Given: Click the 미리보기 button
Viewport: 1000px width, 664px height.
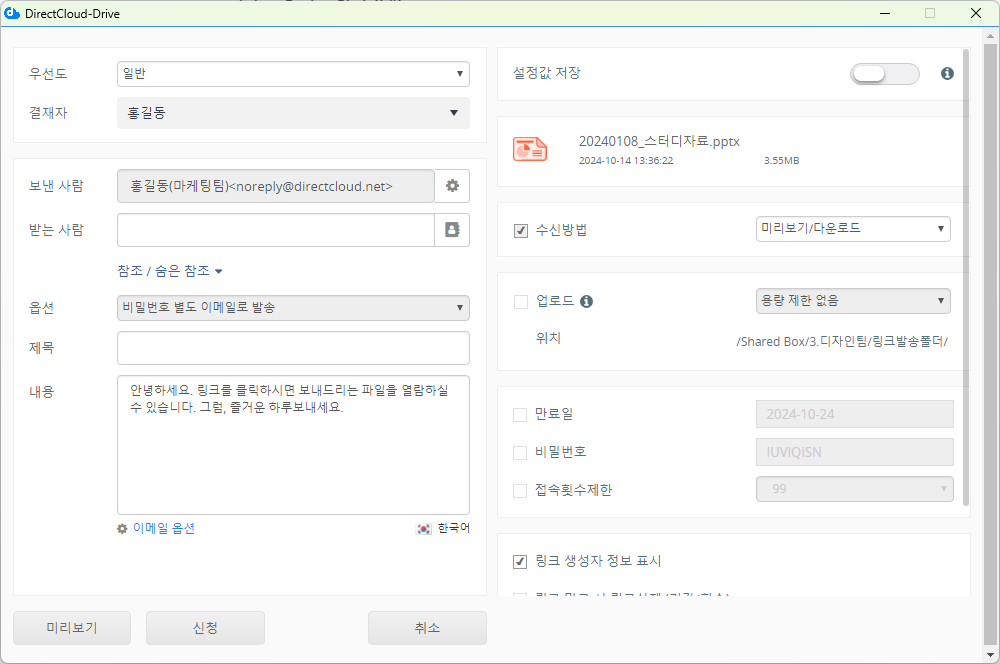Looking at the screenshot, I should pyautogui.click(x=72, y=628).
